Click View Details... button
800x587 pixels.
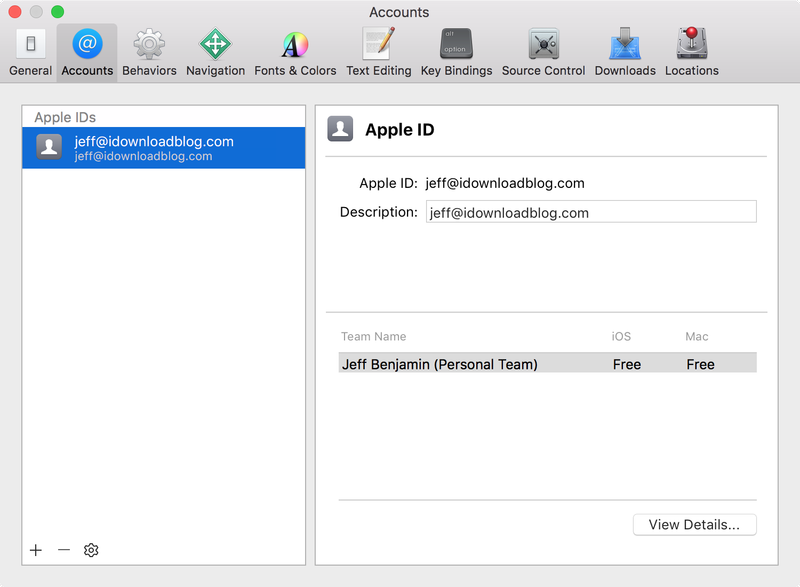coord(694,525)
